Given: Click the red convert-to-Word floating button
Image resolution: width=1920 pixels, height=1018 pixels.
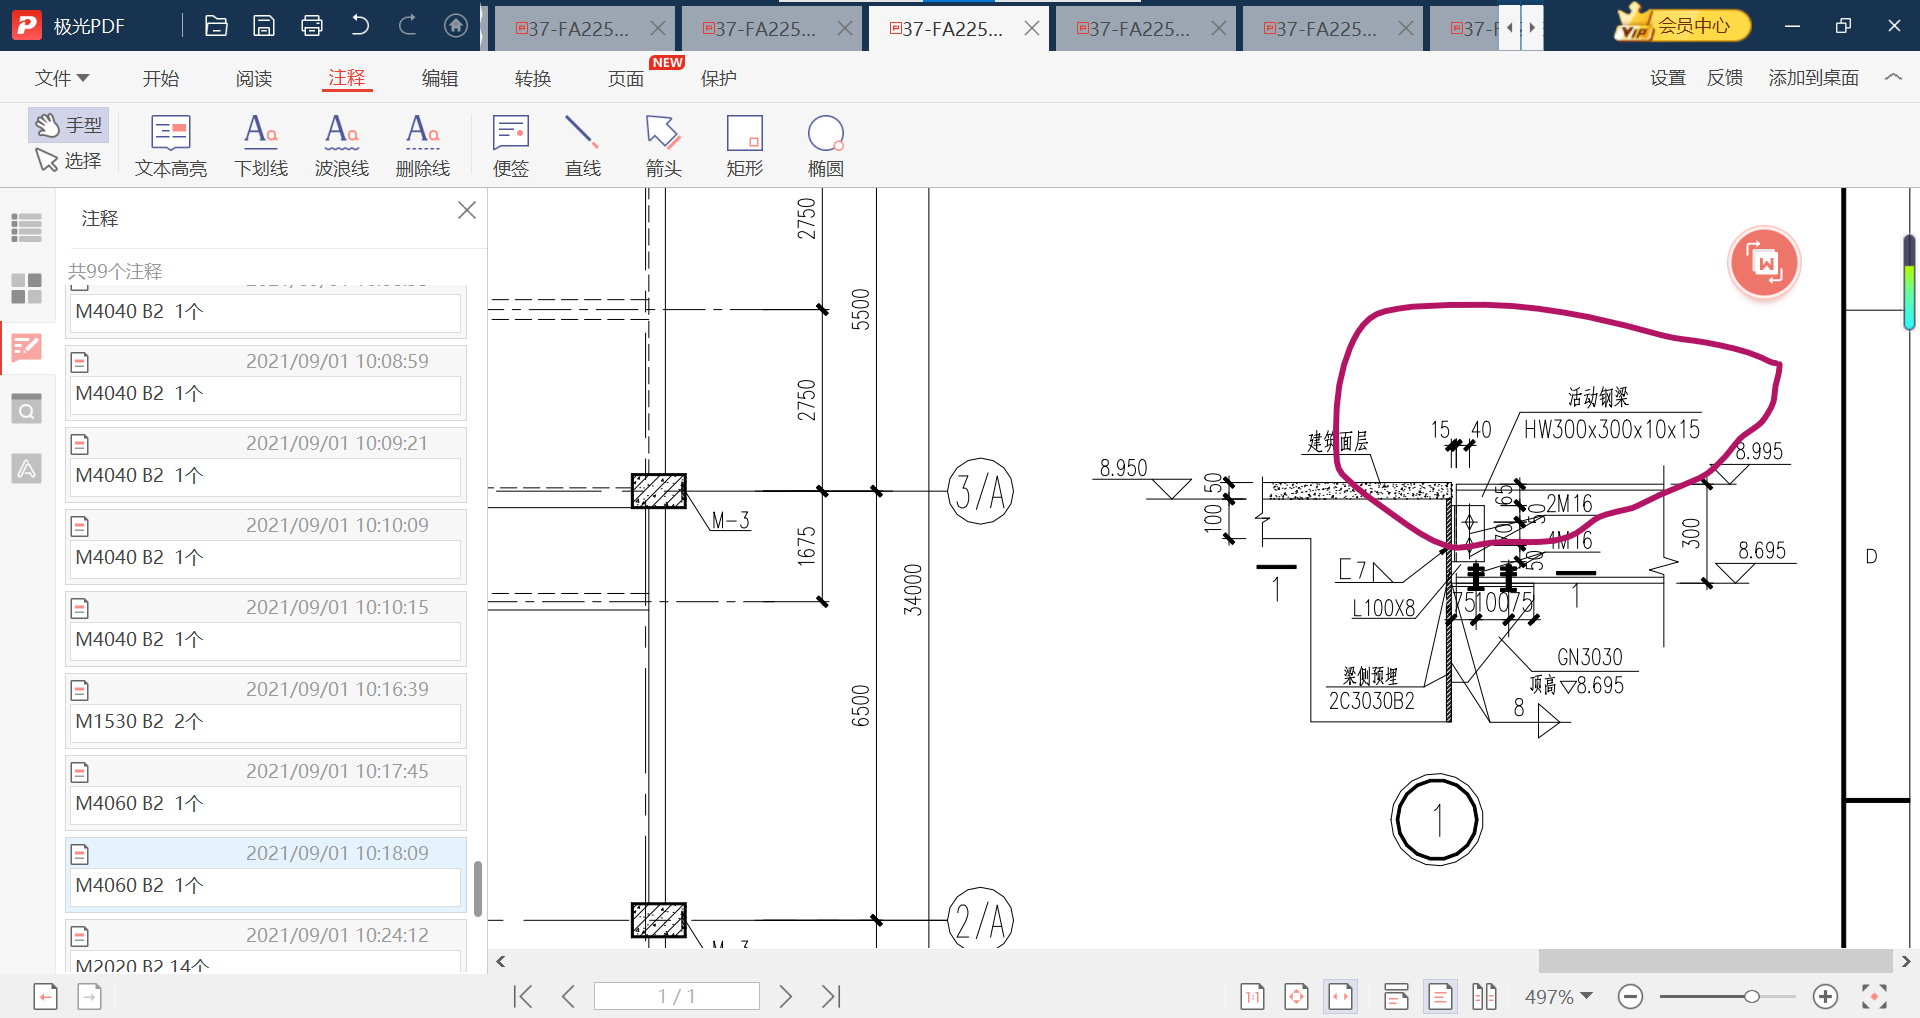Looking at the screenshot, I should 1764,263.
